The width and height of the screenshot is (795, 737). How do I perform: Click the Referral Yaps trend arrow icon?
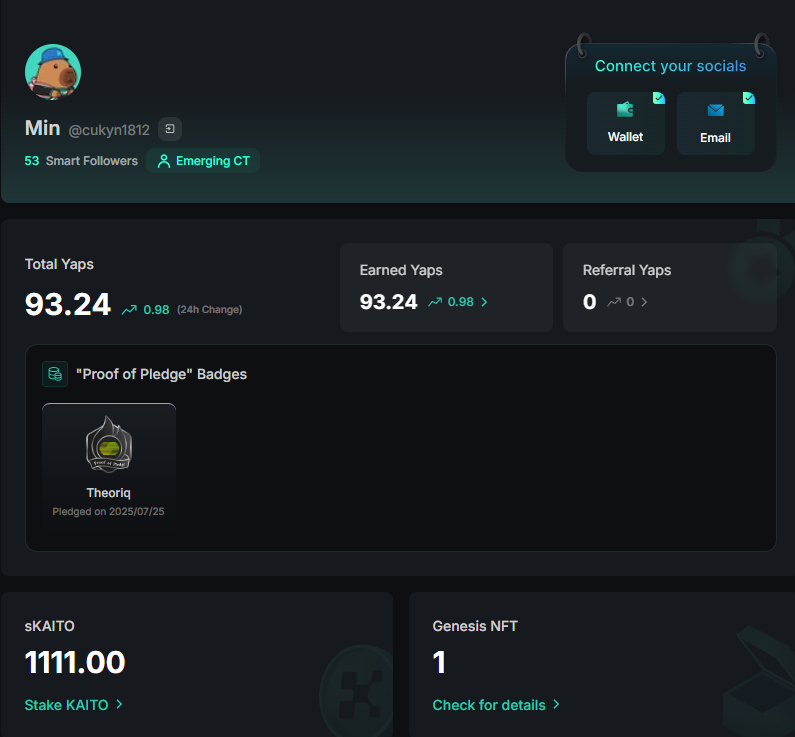pyautogui.click(x=614, y=302)
